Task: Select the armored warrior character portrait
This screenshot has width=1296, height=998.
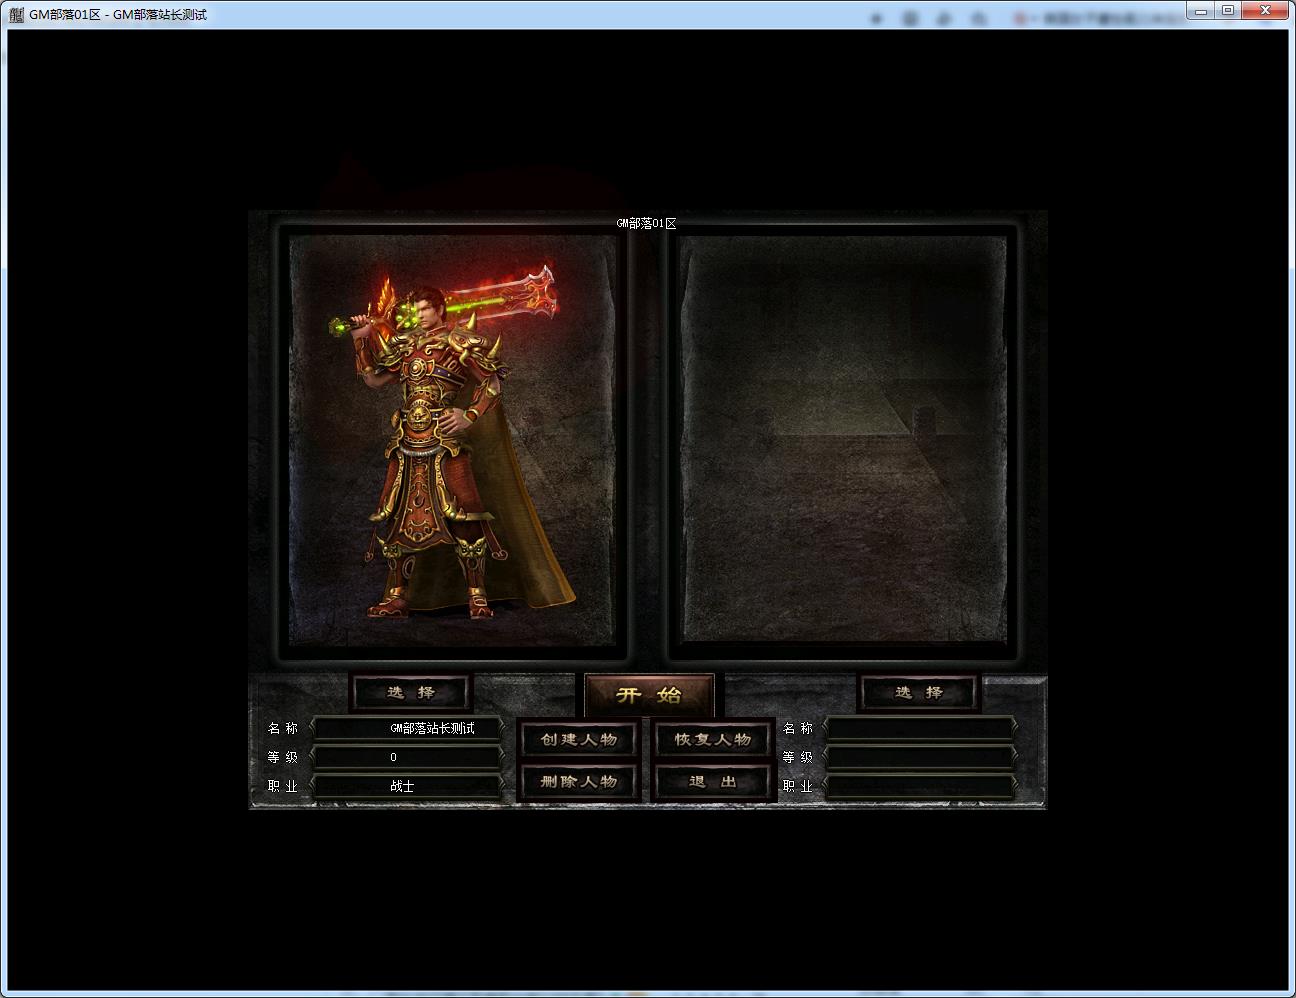Action: tap(452, 442)
